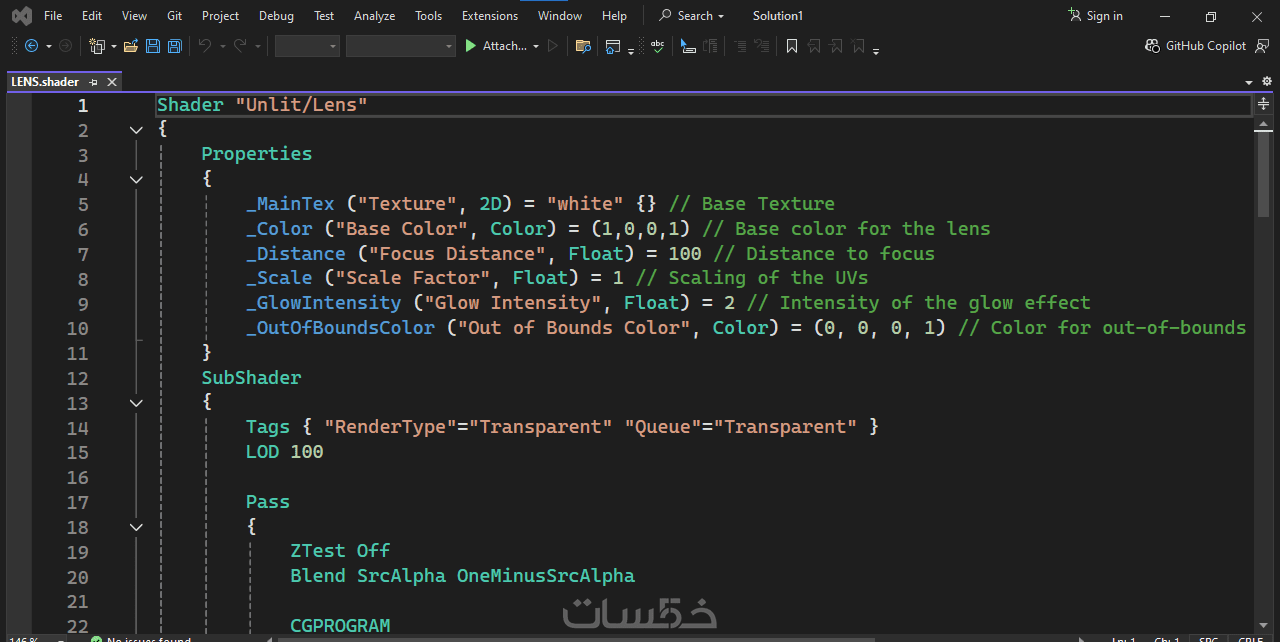The width and height of the screenshot is (1280, 642).
Task: Click the navigate forward arrow
Action: 65,46
